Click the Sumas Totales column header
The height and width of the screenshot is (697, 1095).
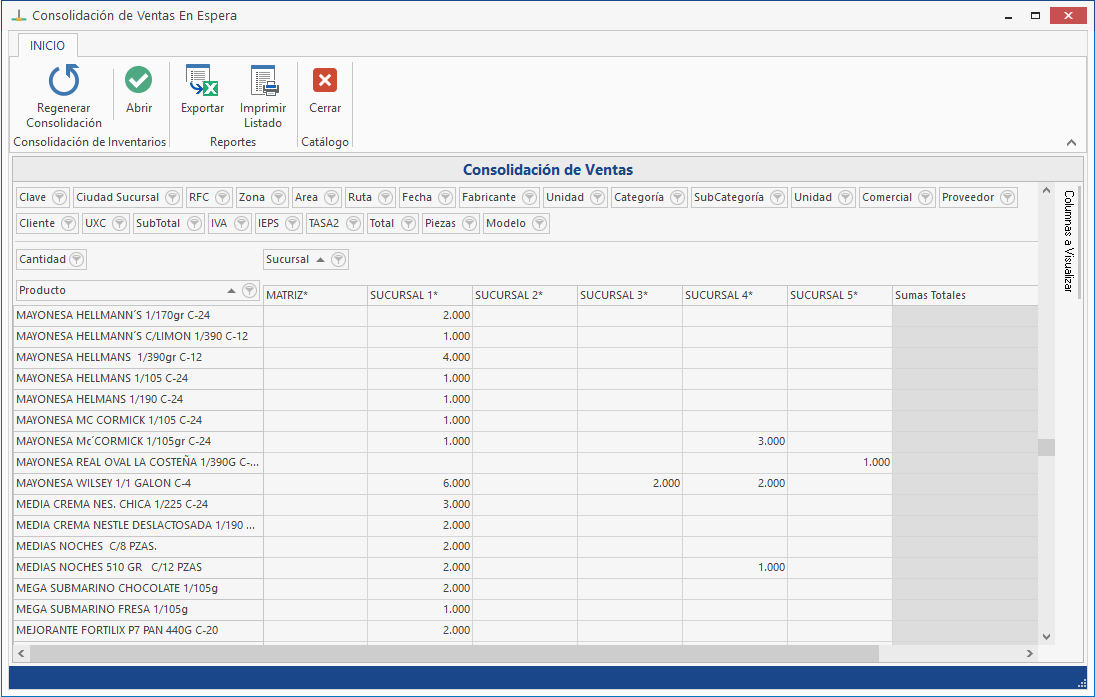960,295
